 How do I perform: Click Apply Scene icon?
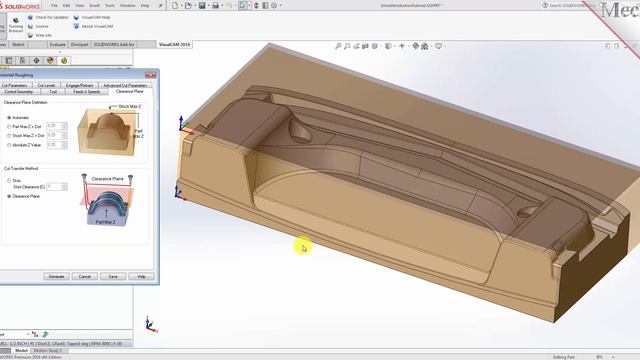tap(425, 46)
